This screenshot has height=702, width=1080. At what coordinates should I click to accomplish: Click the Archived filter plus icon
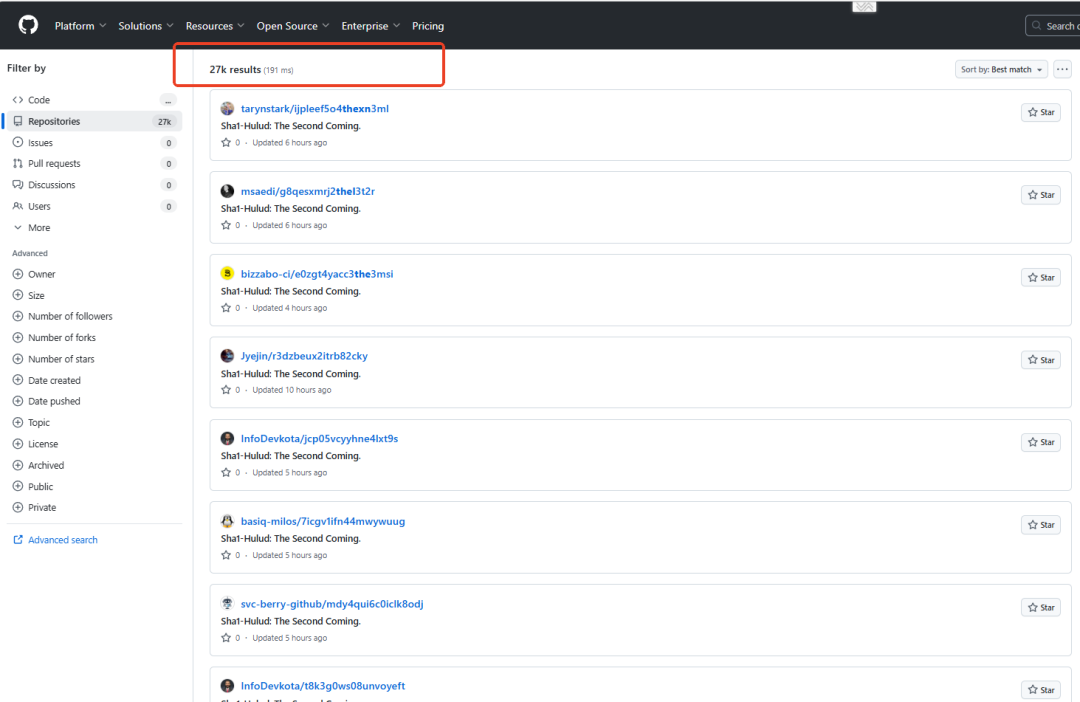[x=18, y=465]
